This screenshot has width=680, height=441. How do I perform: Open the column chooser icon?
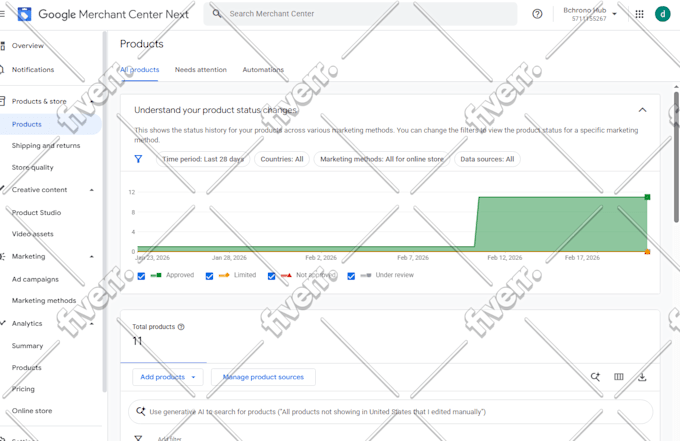pyautogui.click(x=618, y=377)
